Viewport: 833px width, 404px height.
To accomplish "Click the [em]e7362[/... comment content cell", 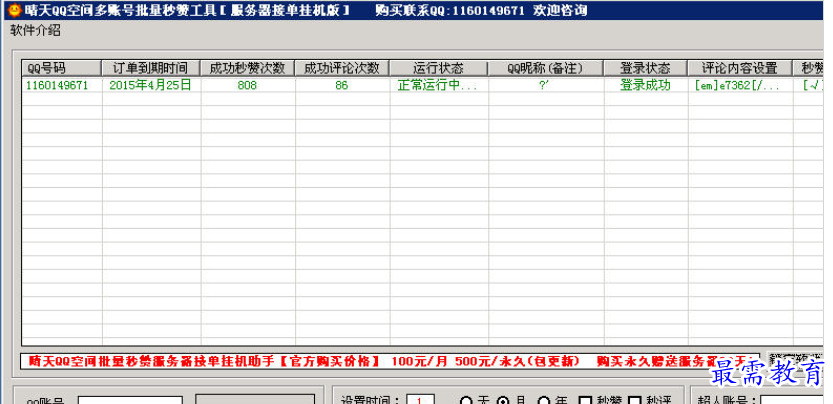I will click(x=737, y=86).
